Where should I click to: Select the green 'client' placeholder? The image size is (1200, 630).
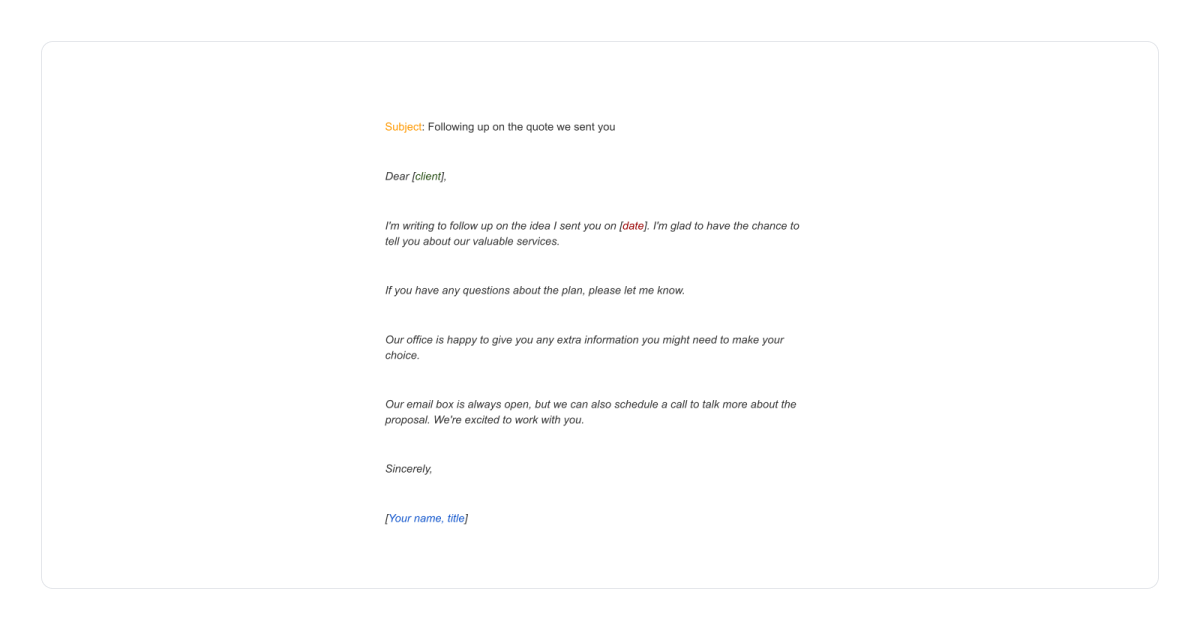pyautogui.click(x=428, y=176)
